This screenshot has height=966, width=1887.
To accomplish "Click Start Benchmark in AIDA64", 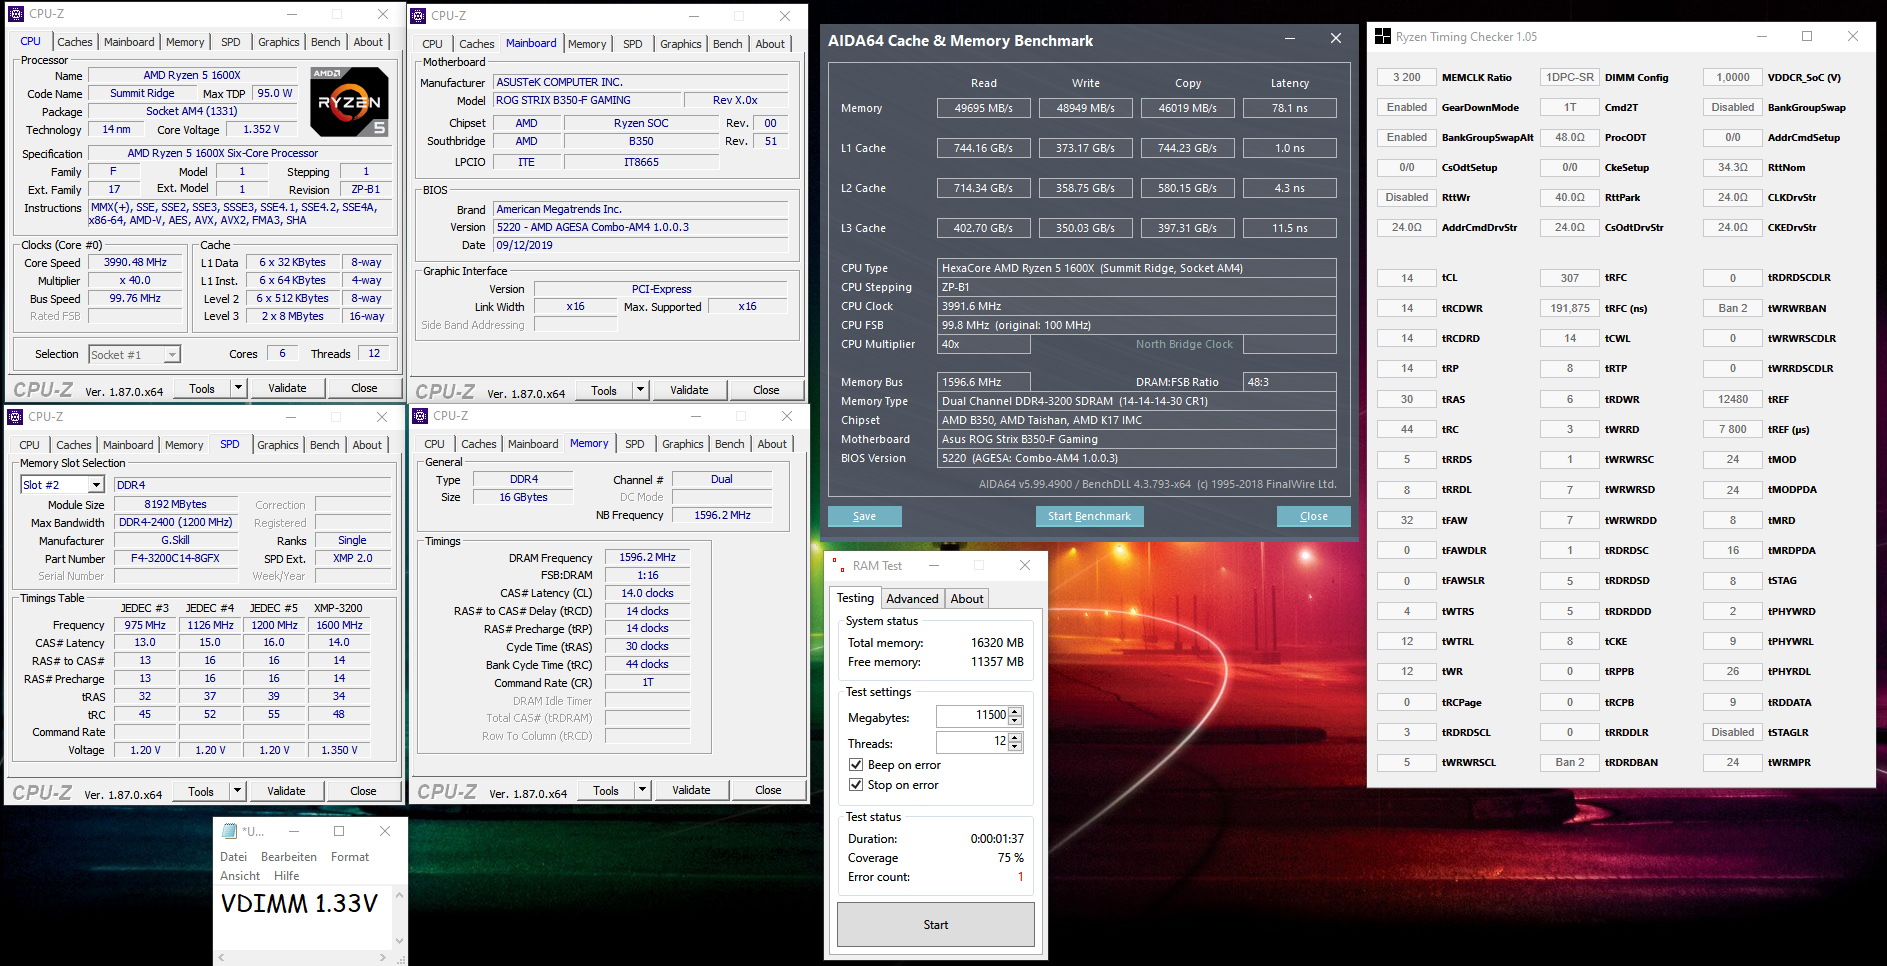I will (x=1089, y=516).
